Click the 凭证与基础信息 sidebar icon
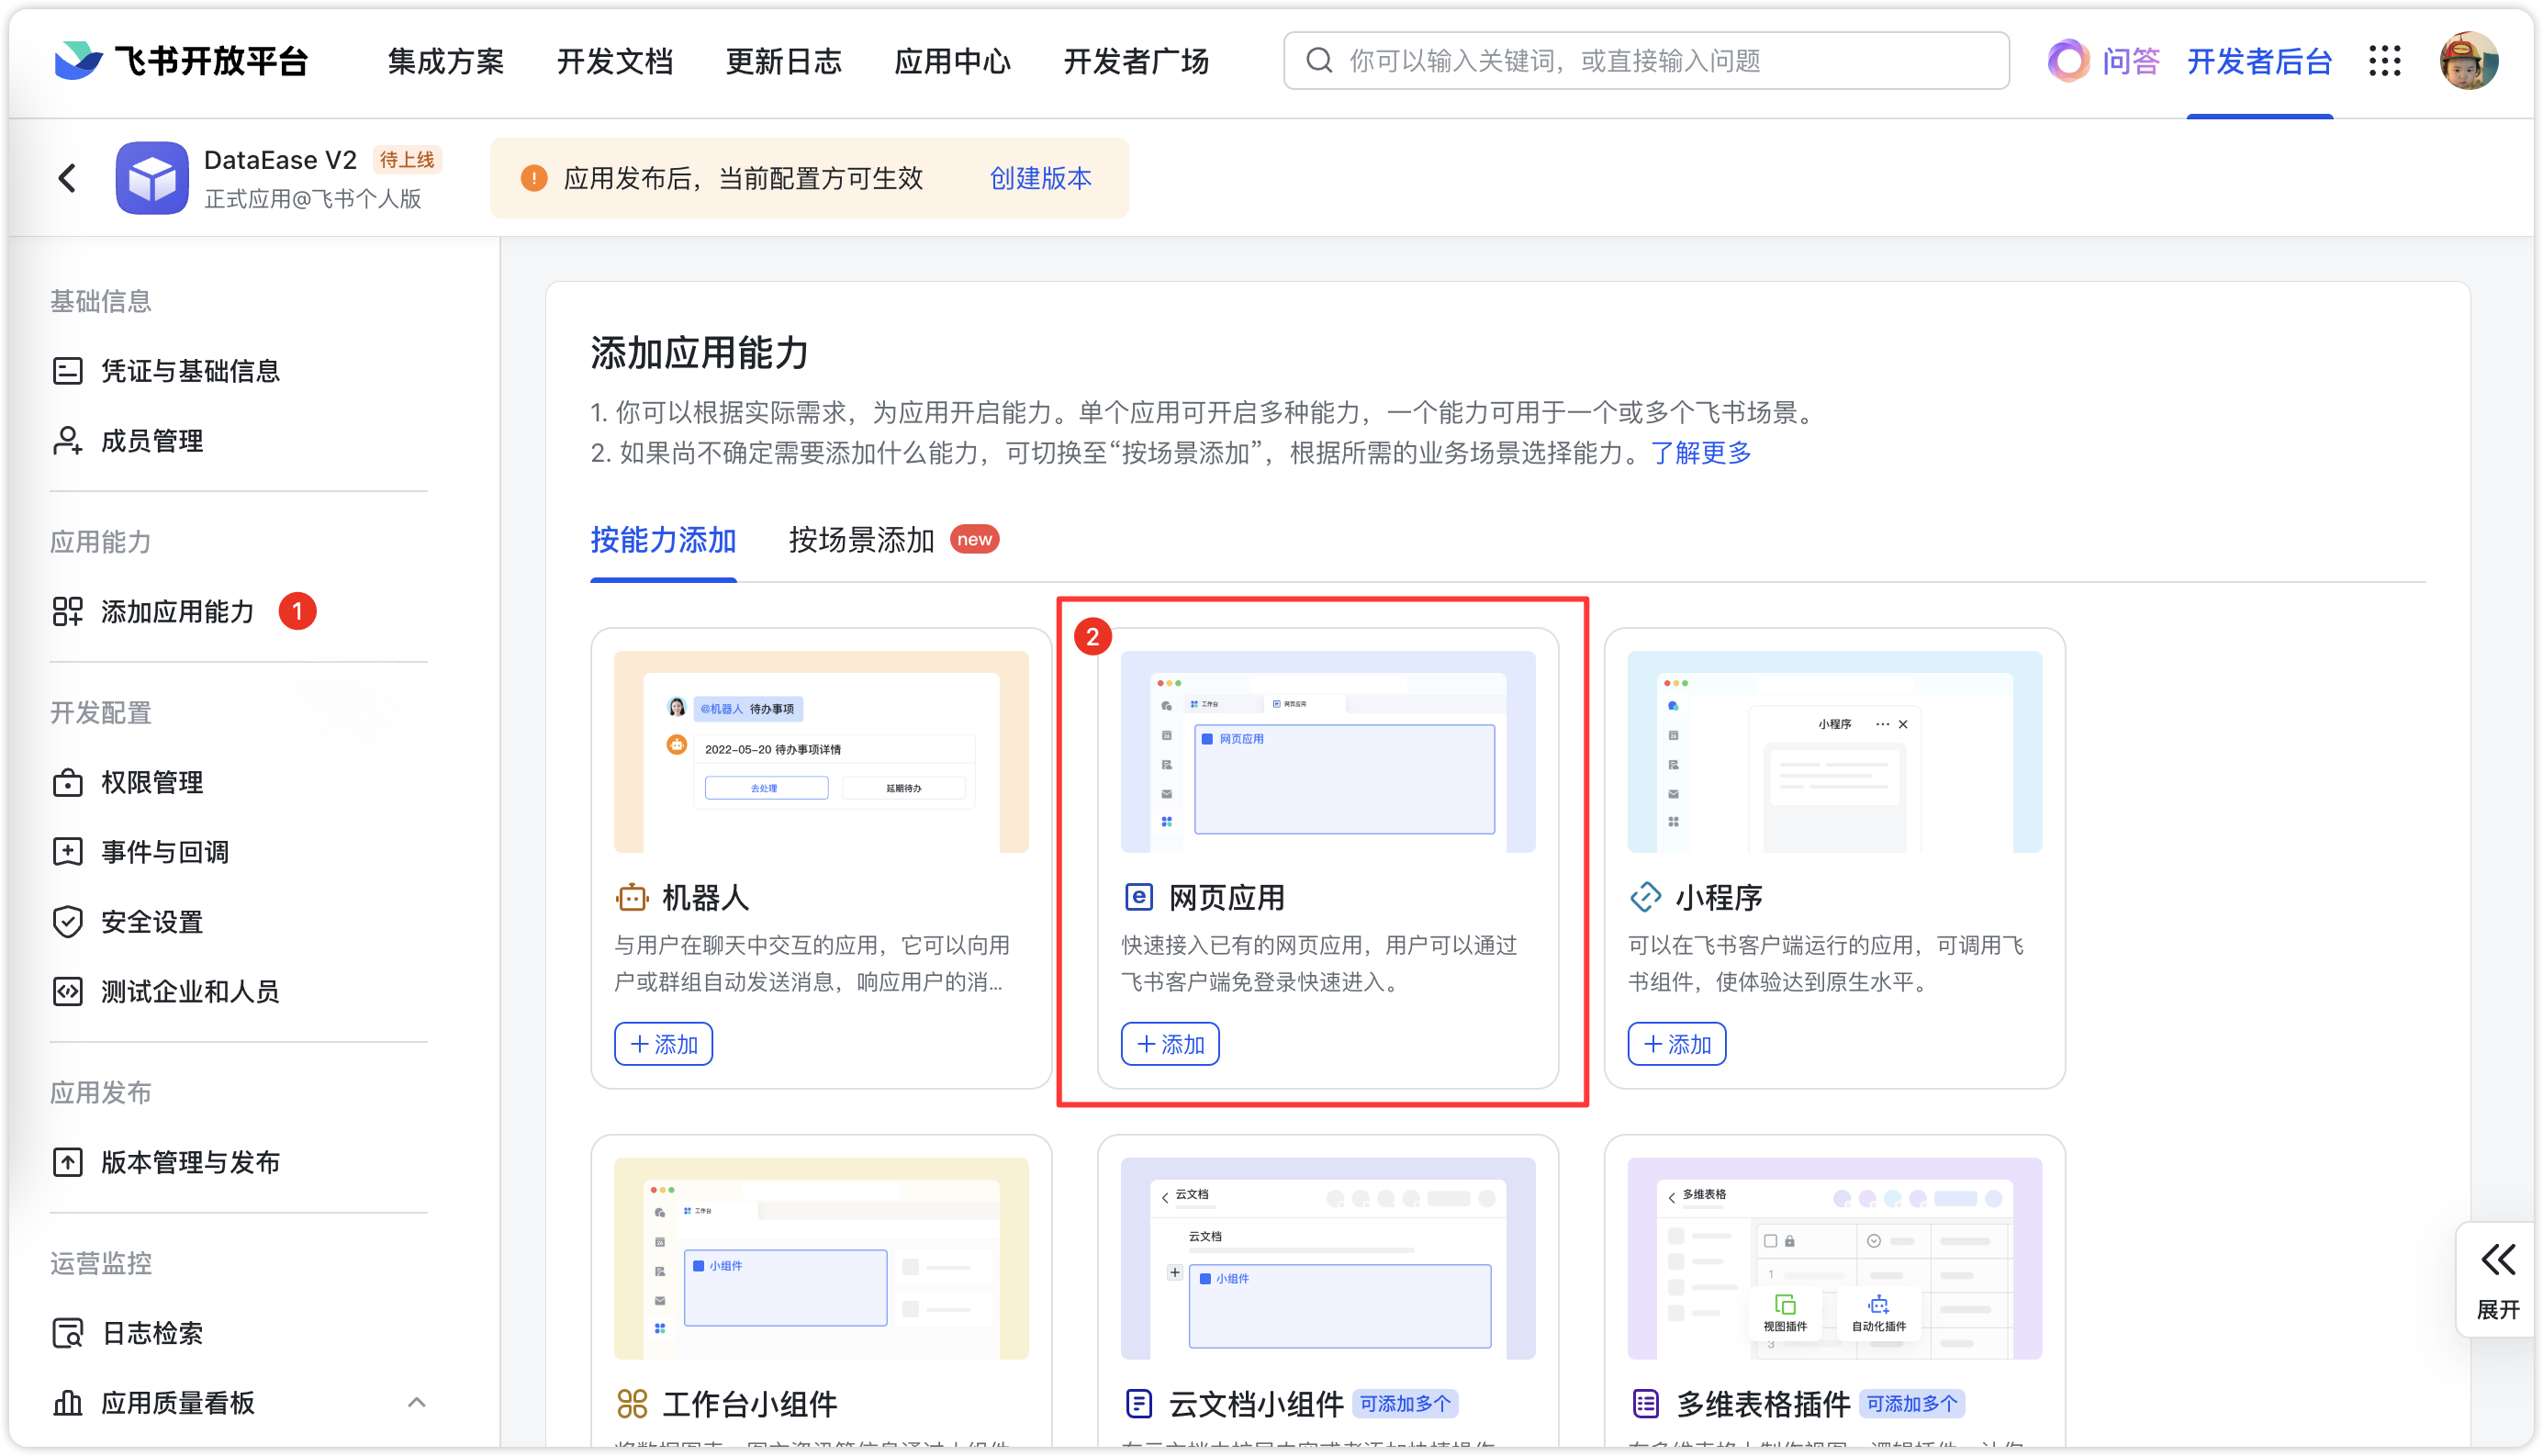This screenshot has width=2543, height=1456. (x=67, y=371)
